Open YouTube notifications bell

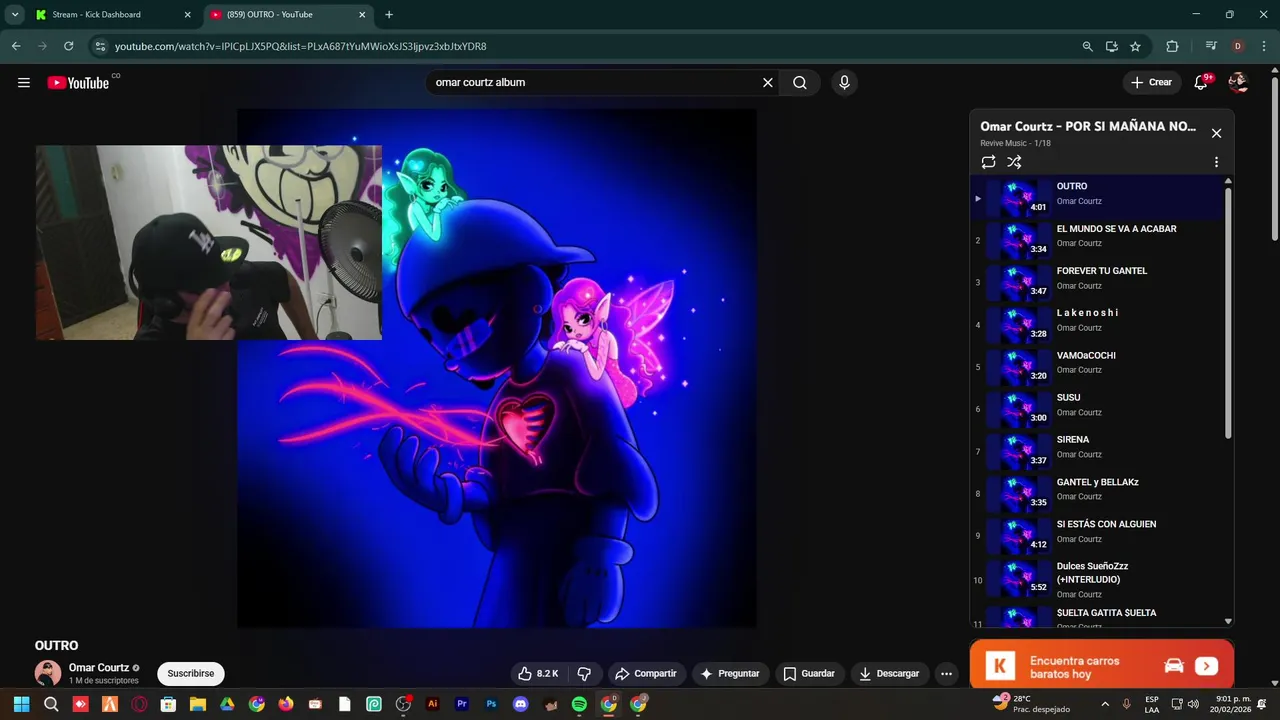click(x=1201, y=83)
